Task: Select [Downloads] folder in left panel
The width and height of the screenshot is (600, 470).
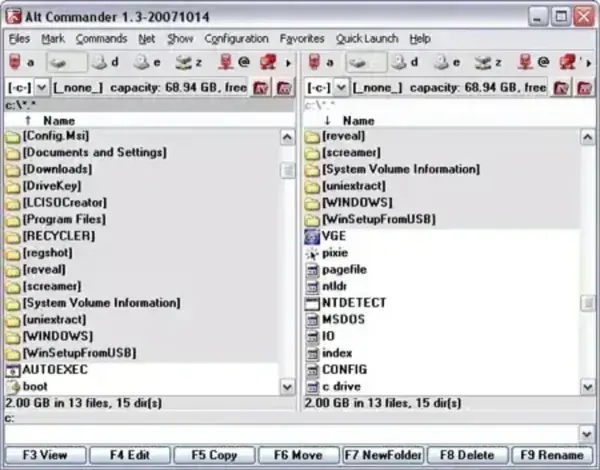Action: (x=142, y=169)
